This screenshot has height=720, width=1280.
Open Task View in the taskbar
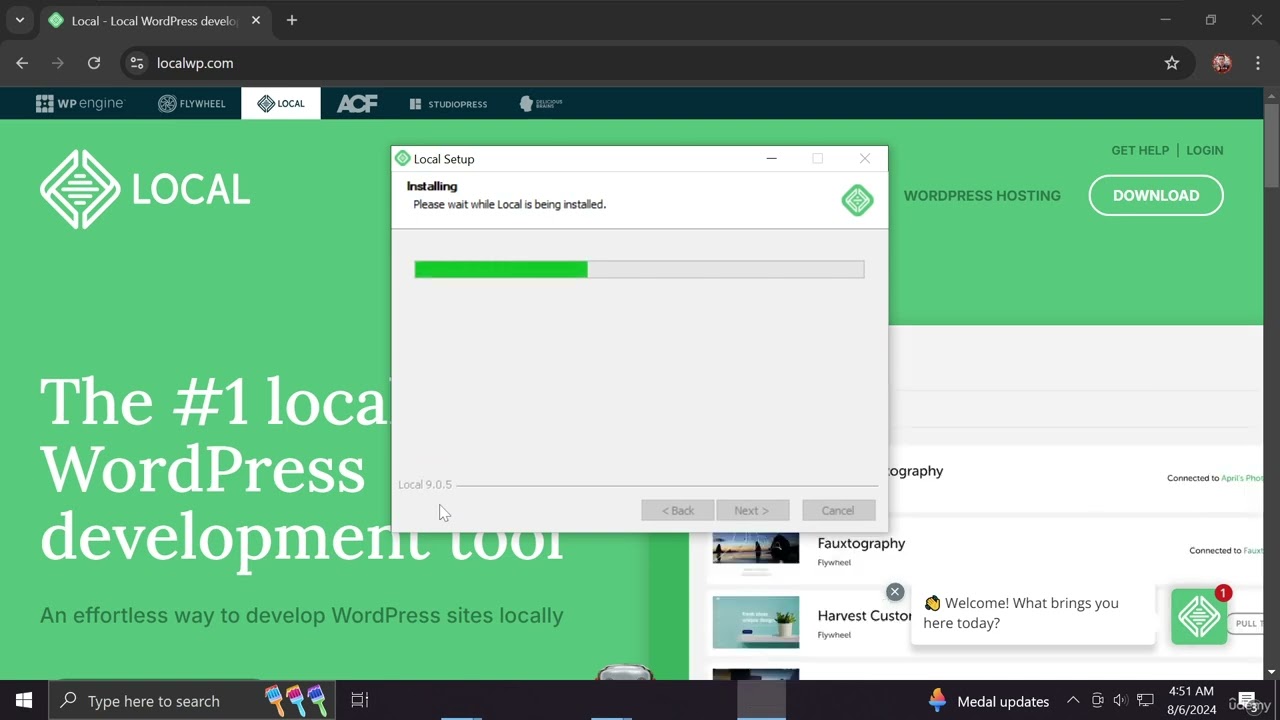[360, 700]
